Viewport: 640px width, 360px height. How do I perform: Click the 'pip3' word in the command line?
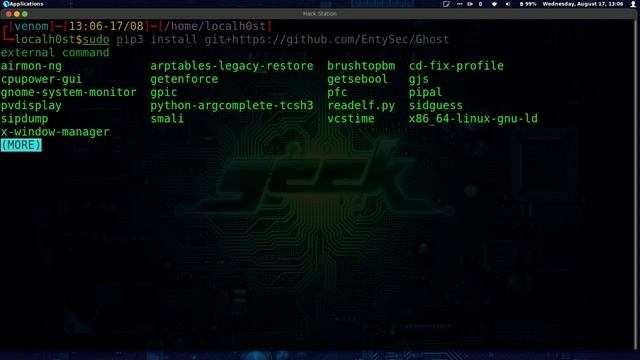[x=130, y=40]
